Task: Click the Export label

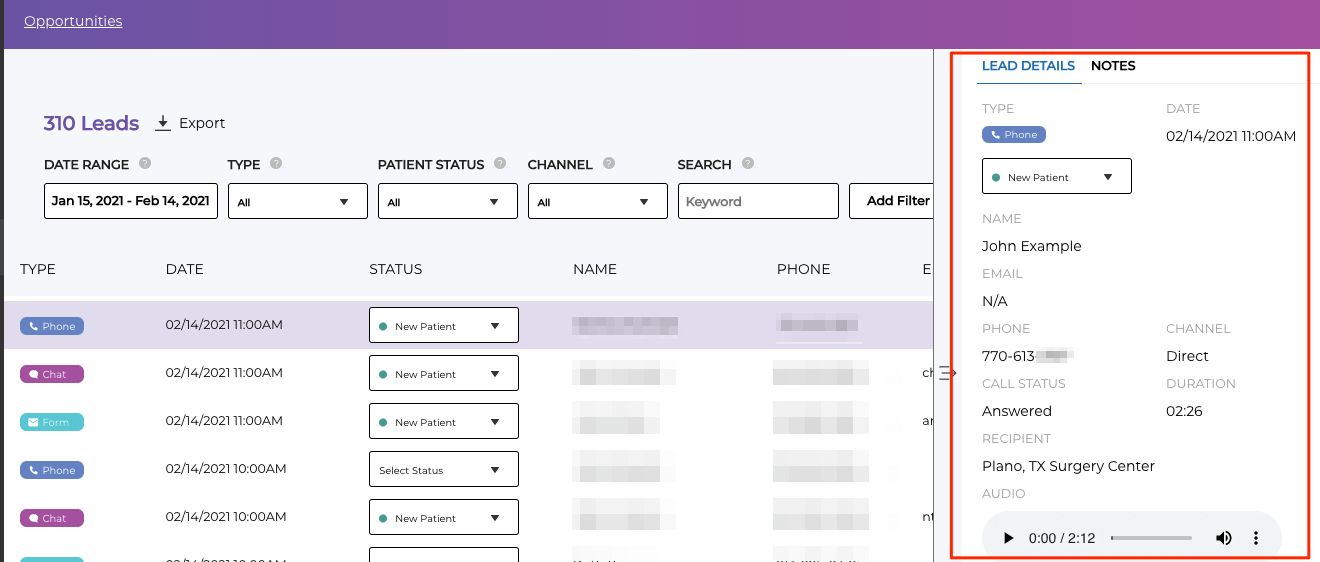Action: click(x=202, y=123)
